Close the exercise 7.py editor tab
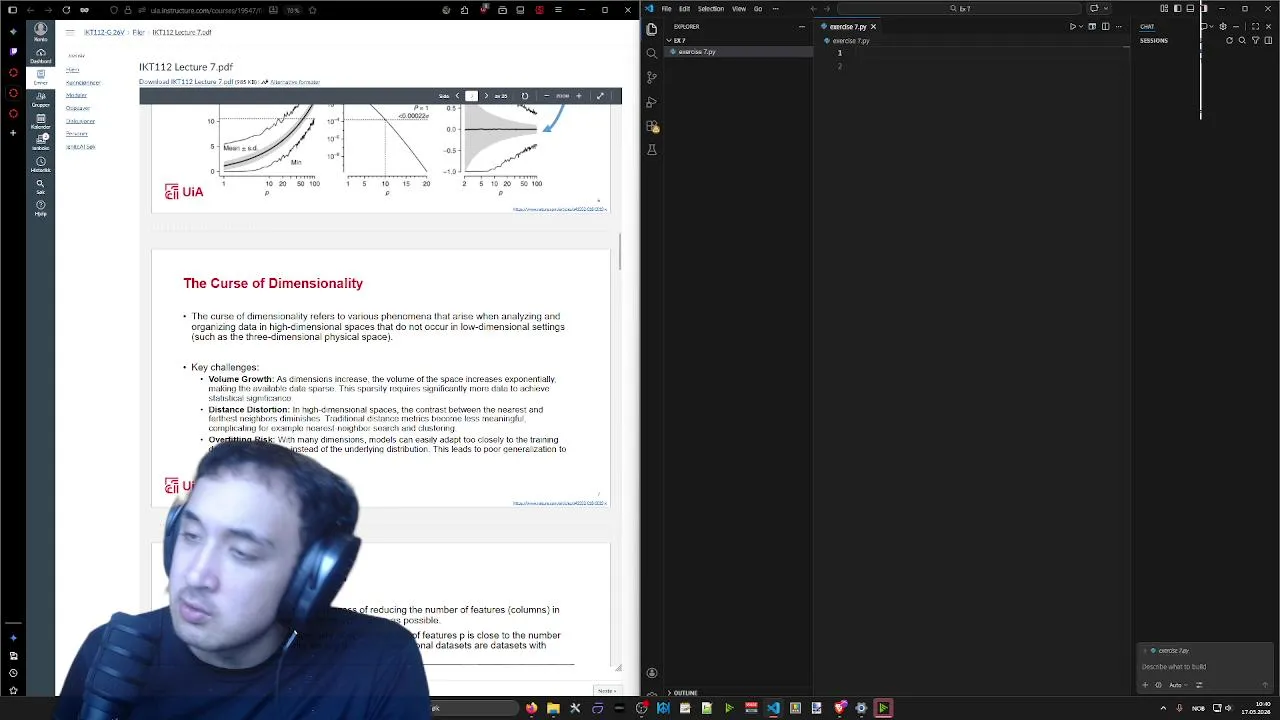This screenshot has width=1280, height=720. click(873, 27)
